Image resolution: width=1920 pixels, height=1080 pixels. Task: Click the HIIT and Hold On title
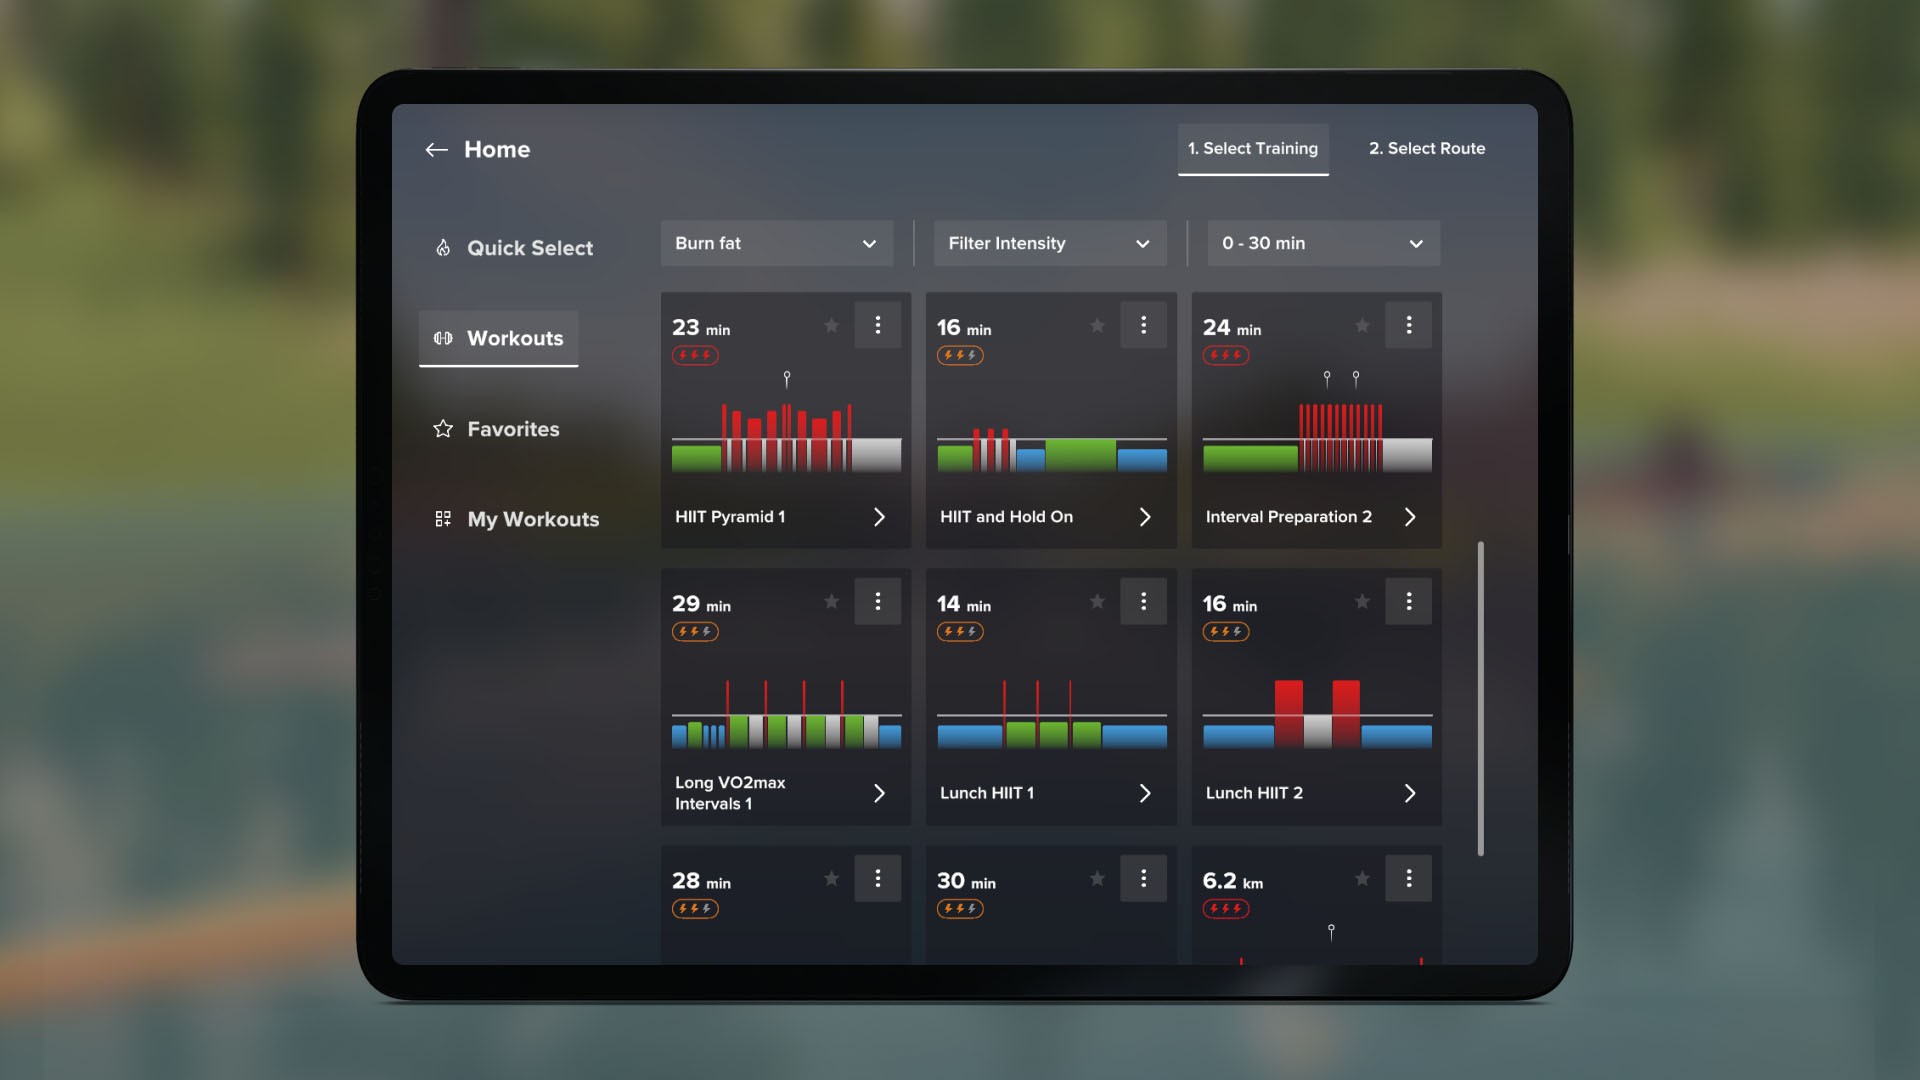pos(1006,517)
